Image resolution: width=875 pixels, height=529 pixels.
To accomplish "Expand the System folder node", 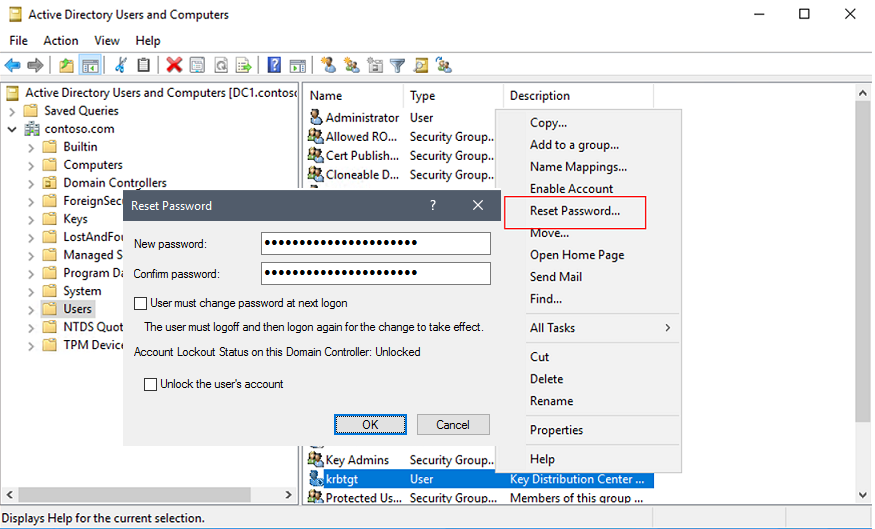I will click(31, 292).
